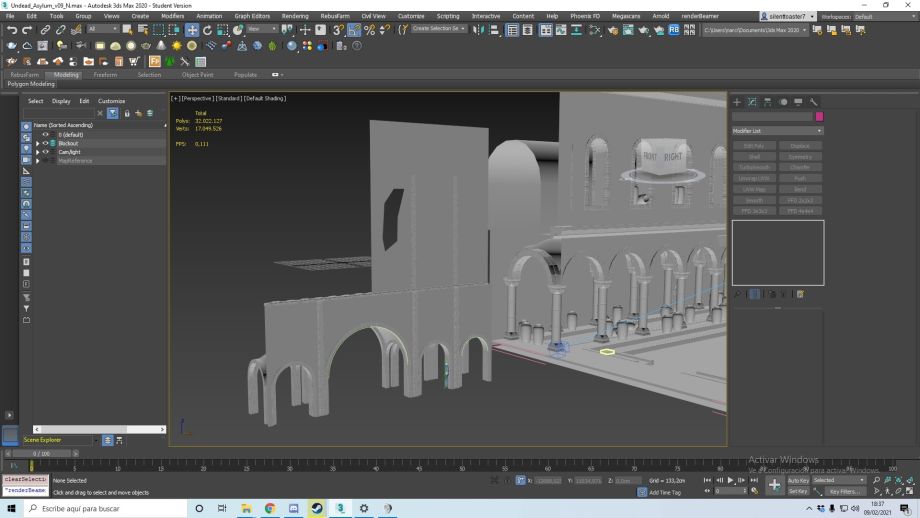Click the Undo arrow icon

coord(11,30)
